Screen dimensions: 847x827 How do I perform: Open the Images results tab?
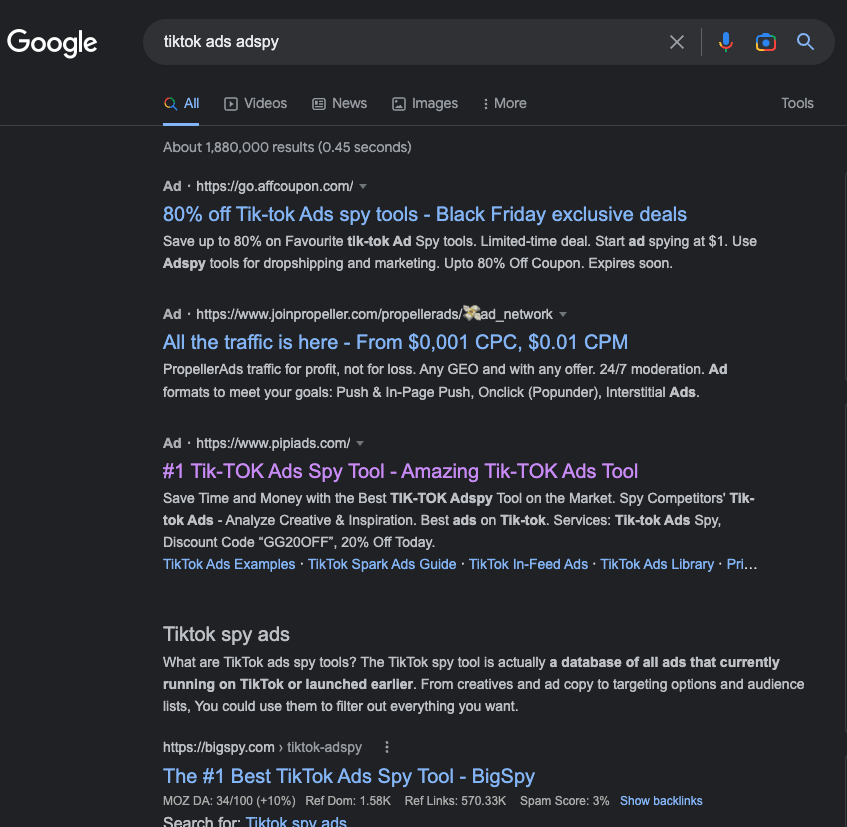click(x=425, y=103)
